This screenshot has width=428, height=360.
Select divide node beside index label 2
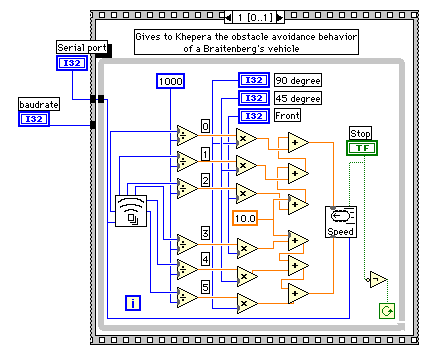pyautogui.click(x=187, y=189)
